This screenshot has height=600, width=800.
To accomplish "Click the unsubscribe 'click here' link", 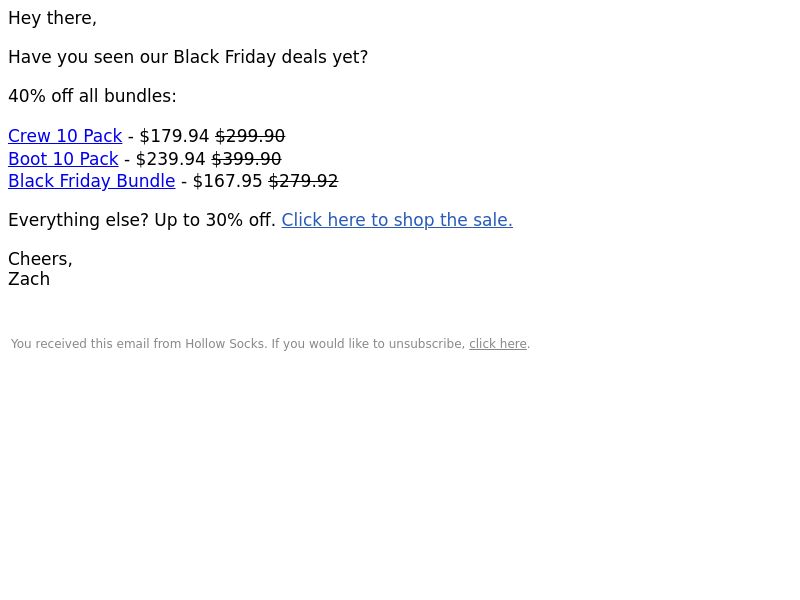I will click(x=498, y=344).
